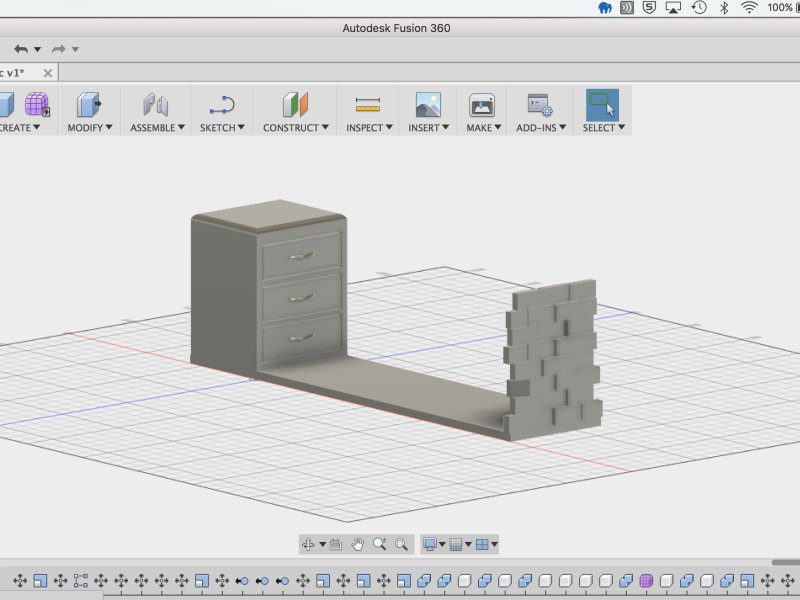800x600 pixels.
Task: Click the Bluetooth icon in macOS menu bar
Action: pos(724,7)
